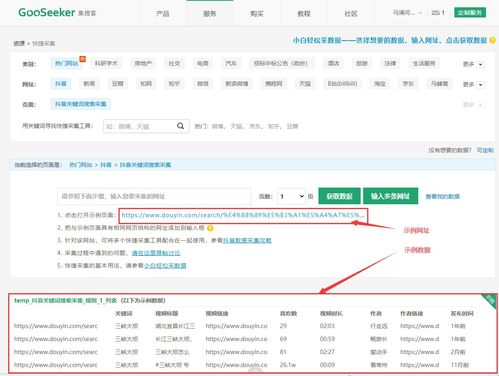Select the B站(bilibili) website filter
The image size is (499, 376).
[x=342, y=84]
